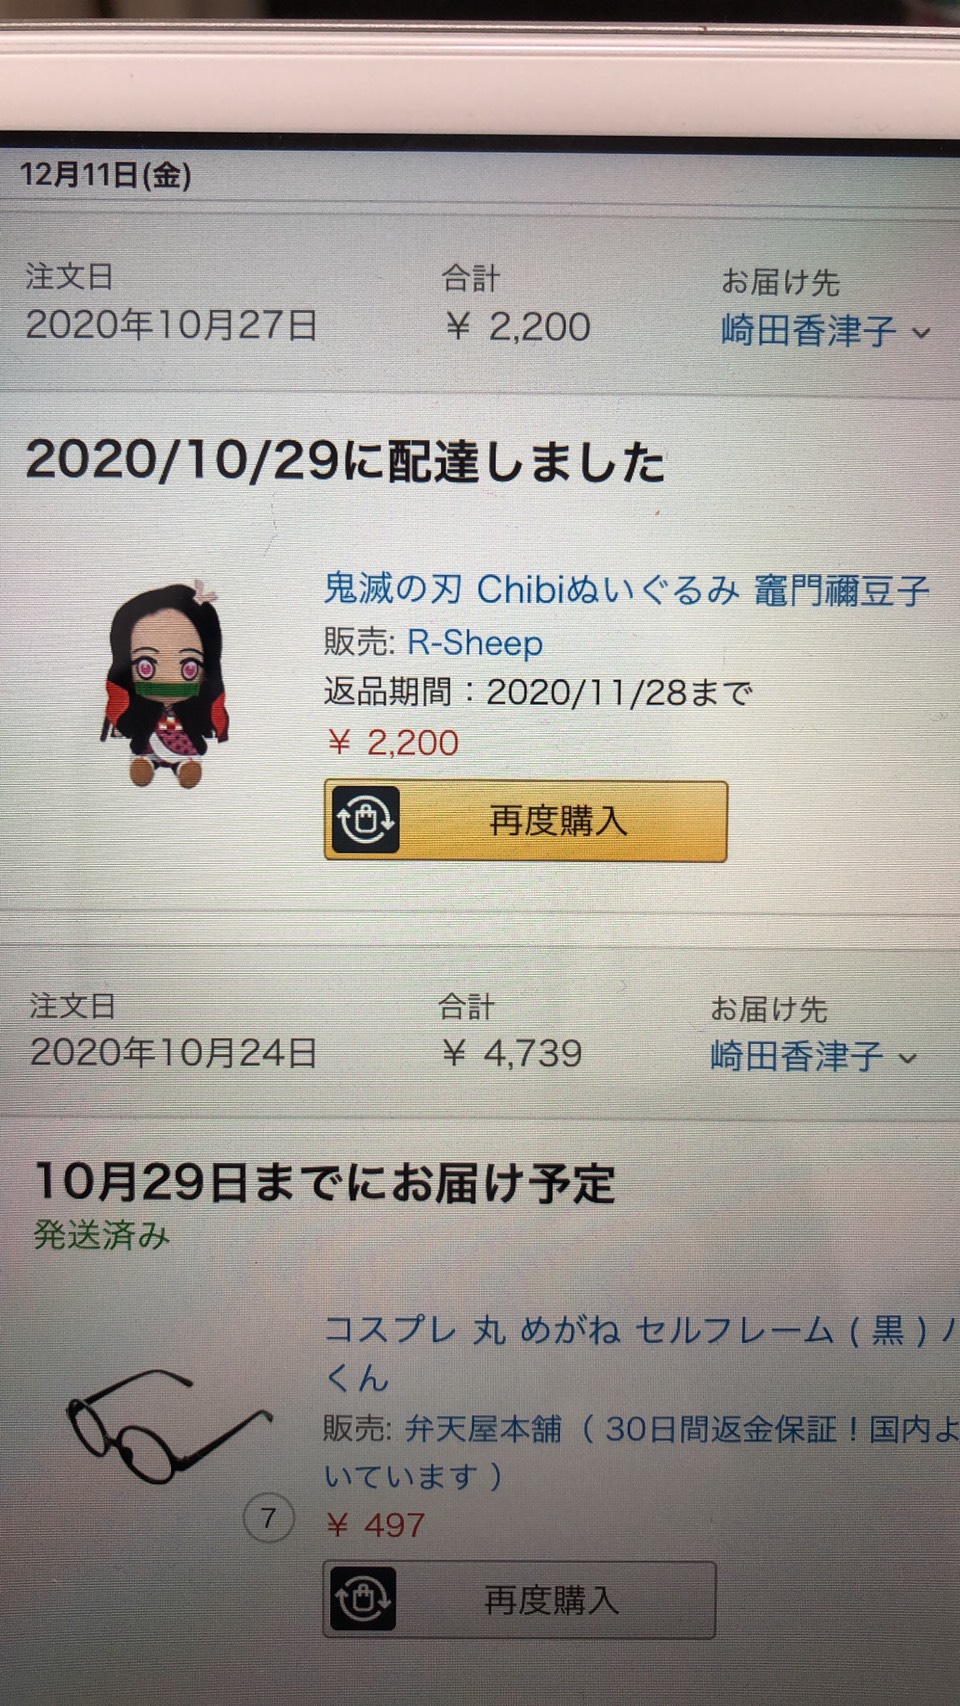Click the chevron beside the second 崎田香津子 name
Image resolution: width=960 pixels, height=1706 pixels.
(908, 1058)
